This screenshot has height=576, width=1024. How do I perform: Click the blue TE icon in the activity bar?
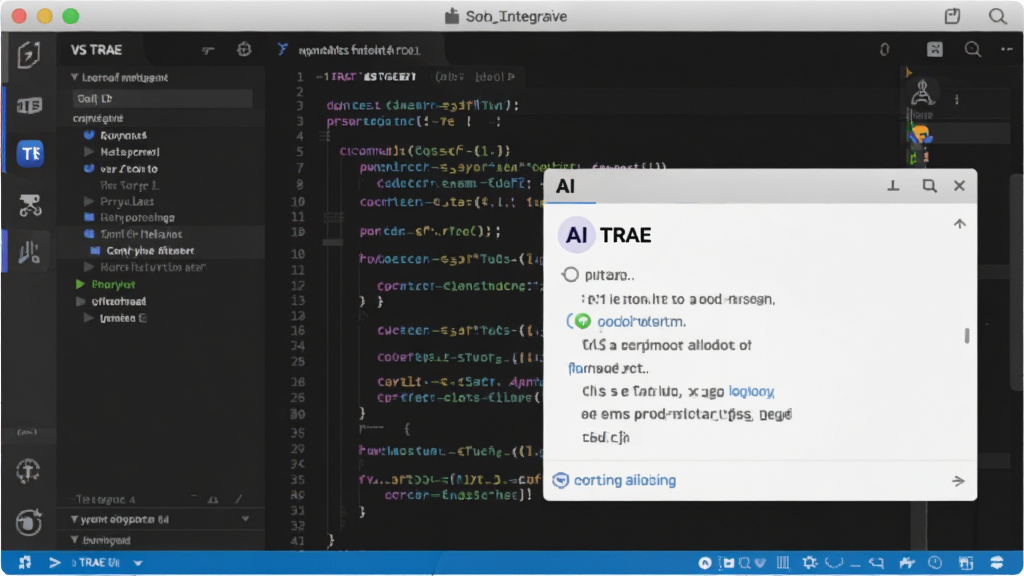point(30,153)
